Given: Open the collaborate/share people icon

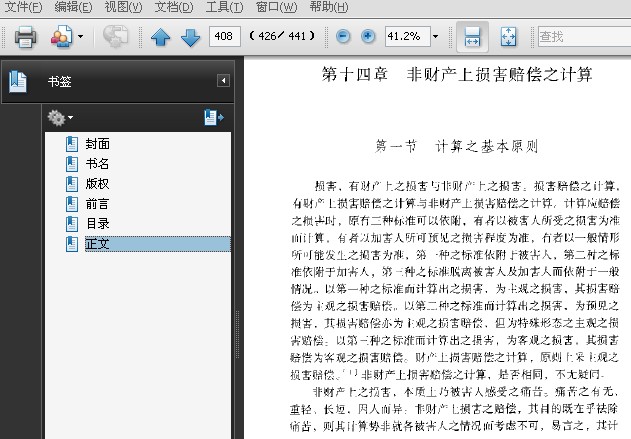Looking at the screenshot, I should tap(62, 37).
